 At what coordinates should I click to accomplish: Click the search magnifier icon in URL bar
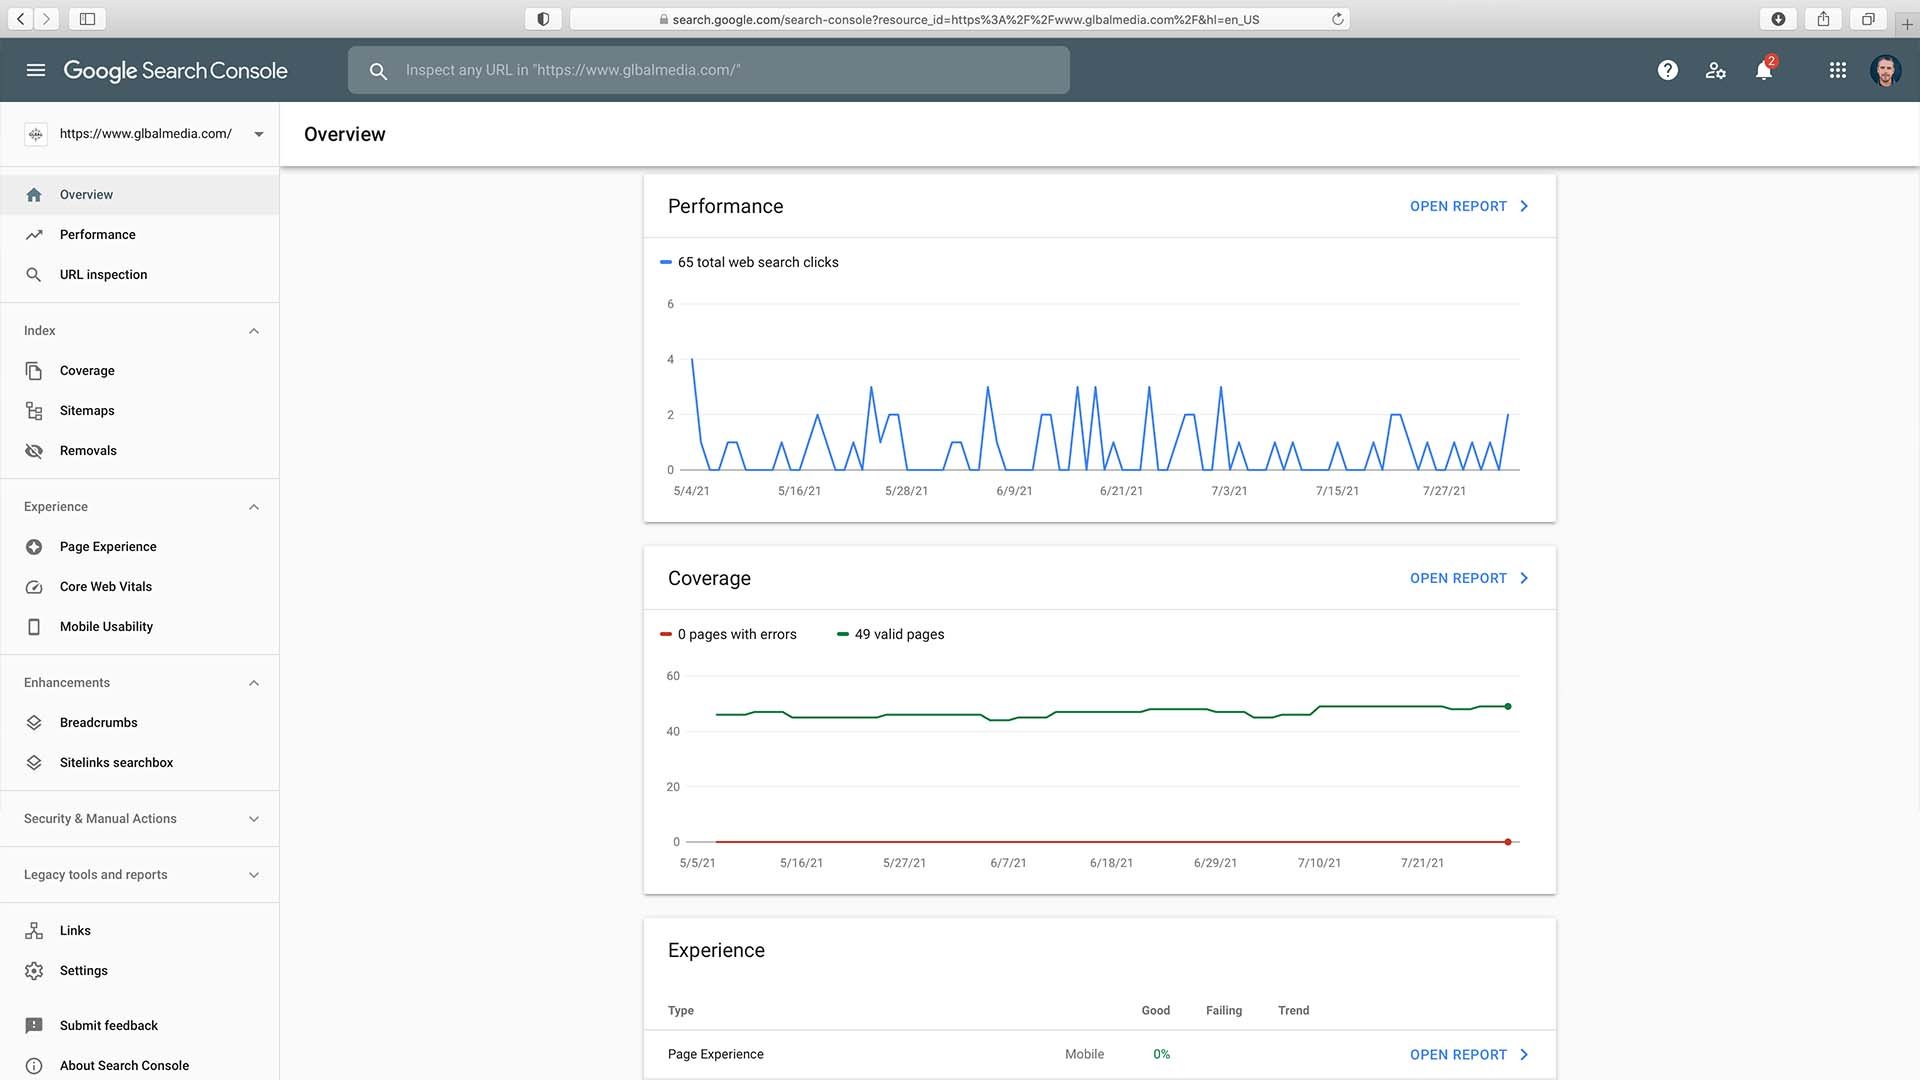pos(378,71)
